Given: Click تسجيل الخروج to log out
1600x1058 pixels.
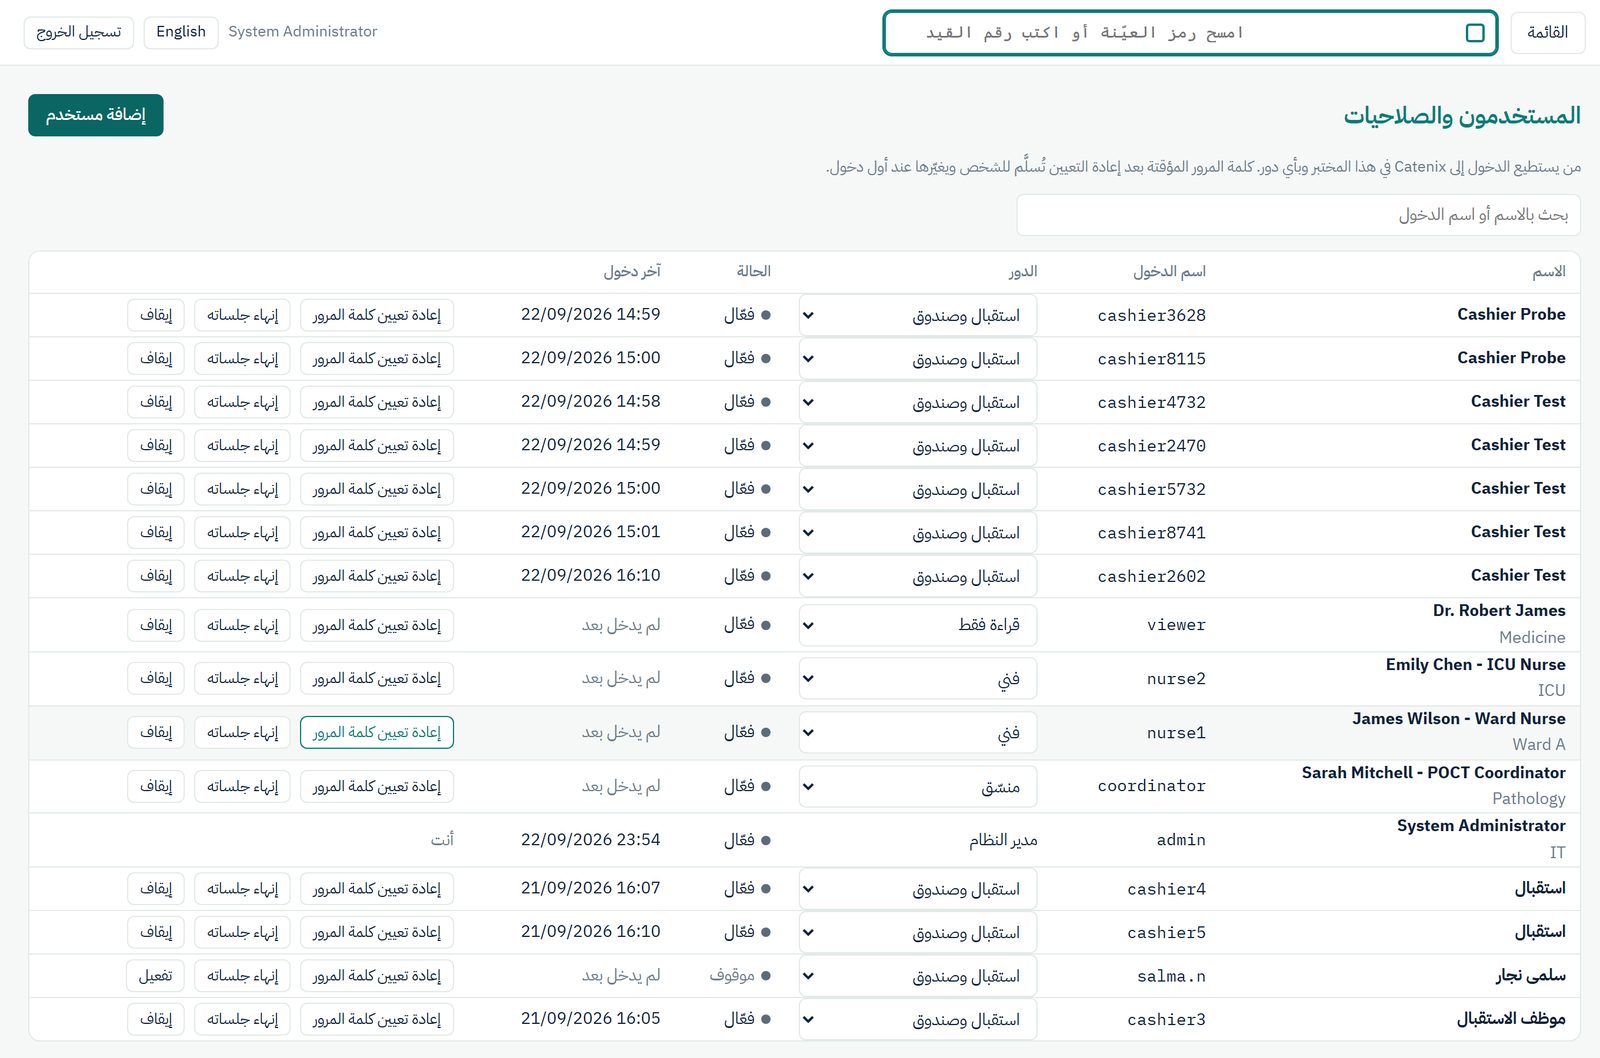Looking at the screenshot, I should (79, 32).
